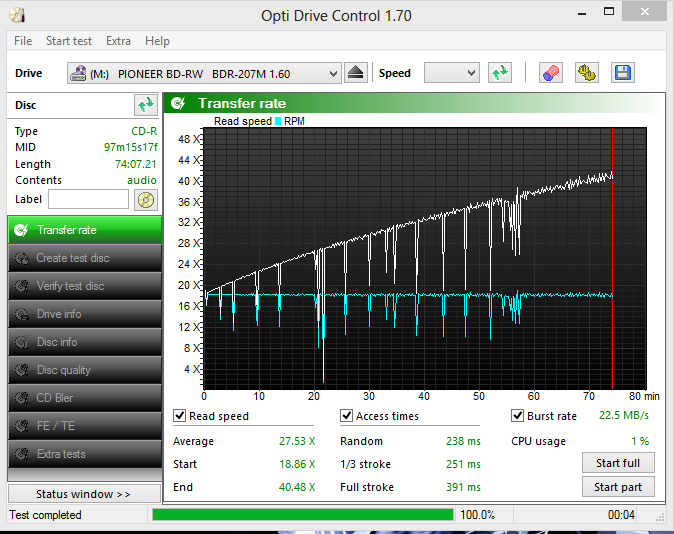This screenshot has height=534, width=674.
Task: Click the average value 27.53 X
Action: pos(297,441)
